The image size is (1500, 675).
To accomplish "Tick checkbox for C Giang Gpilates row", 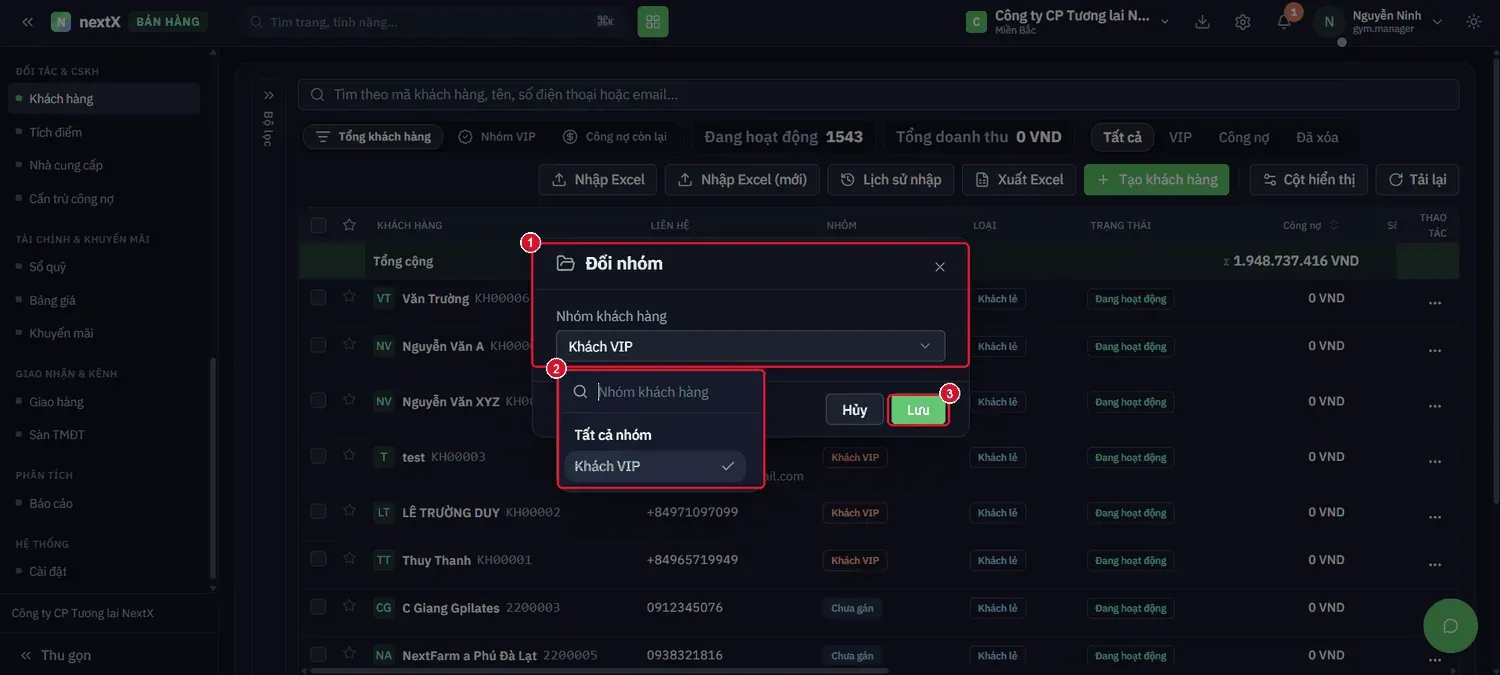I will tap(318, 607).
